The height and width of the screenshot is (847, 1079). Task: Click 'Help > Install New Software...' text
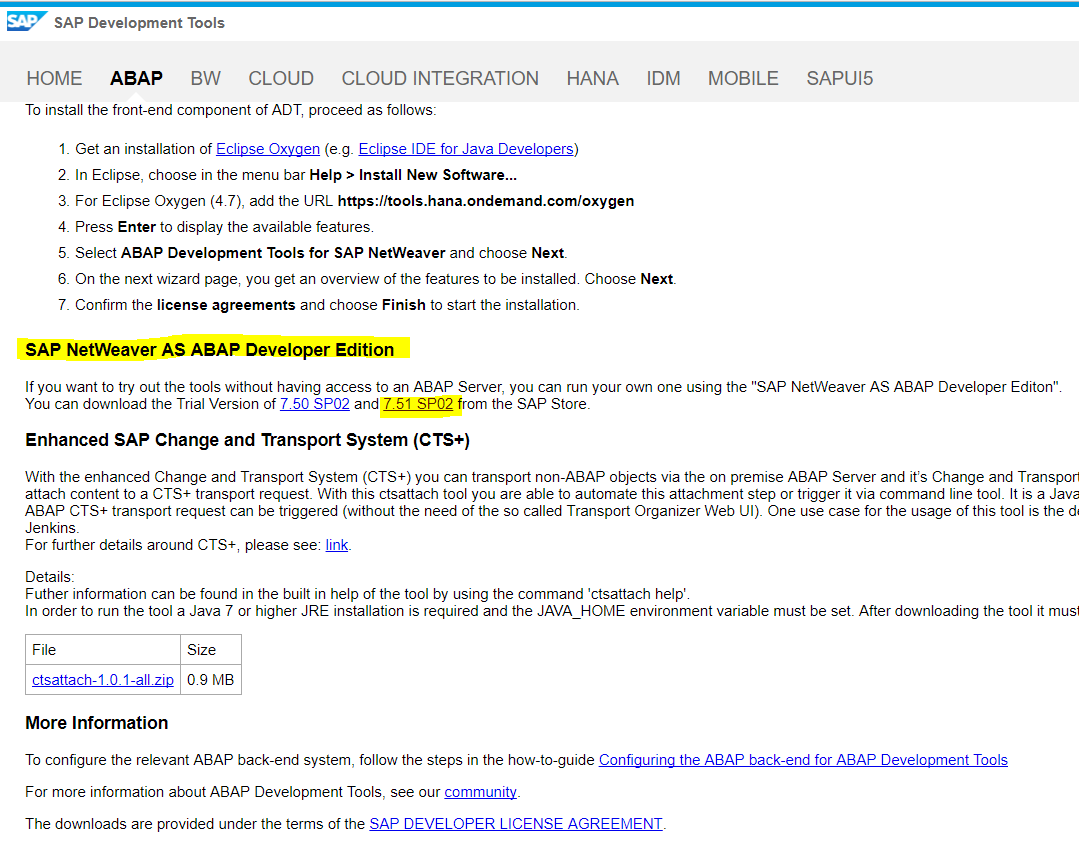[x=413, y=175]
